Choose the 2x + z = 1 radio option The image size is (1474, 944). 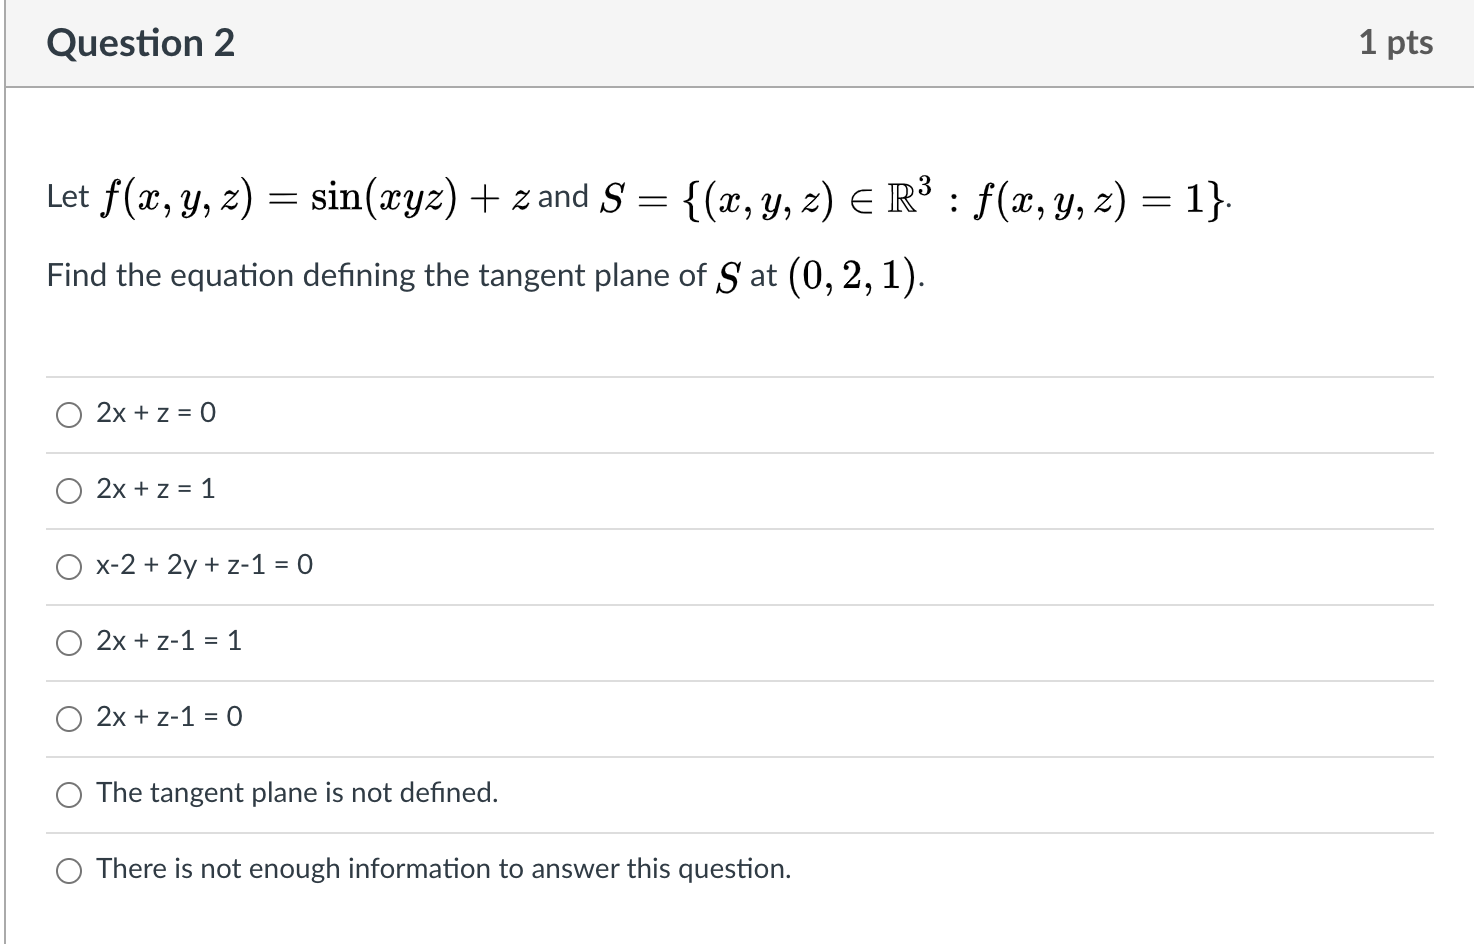coord(69,491)
